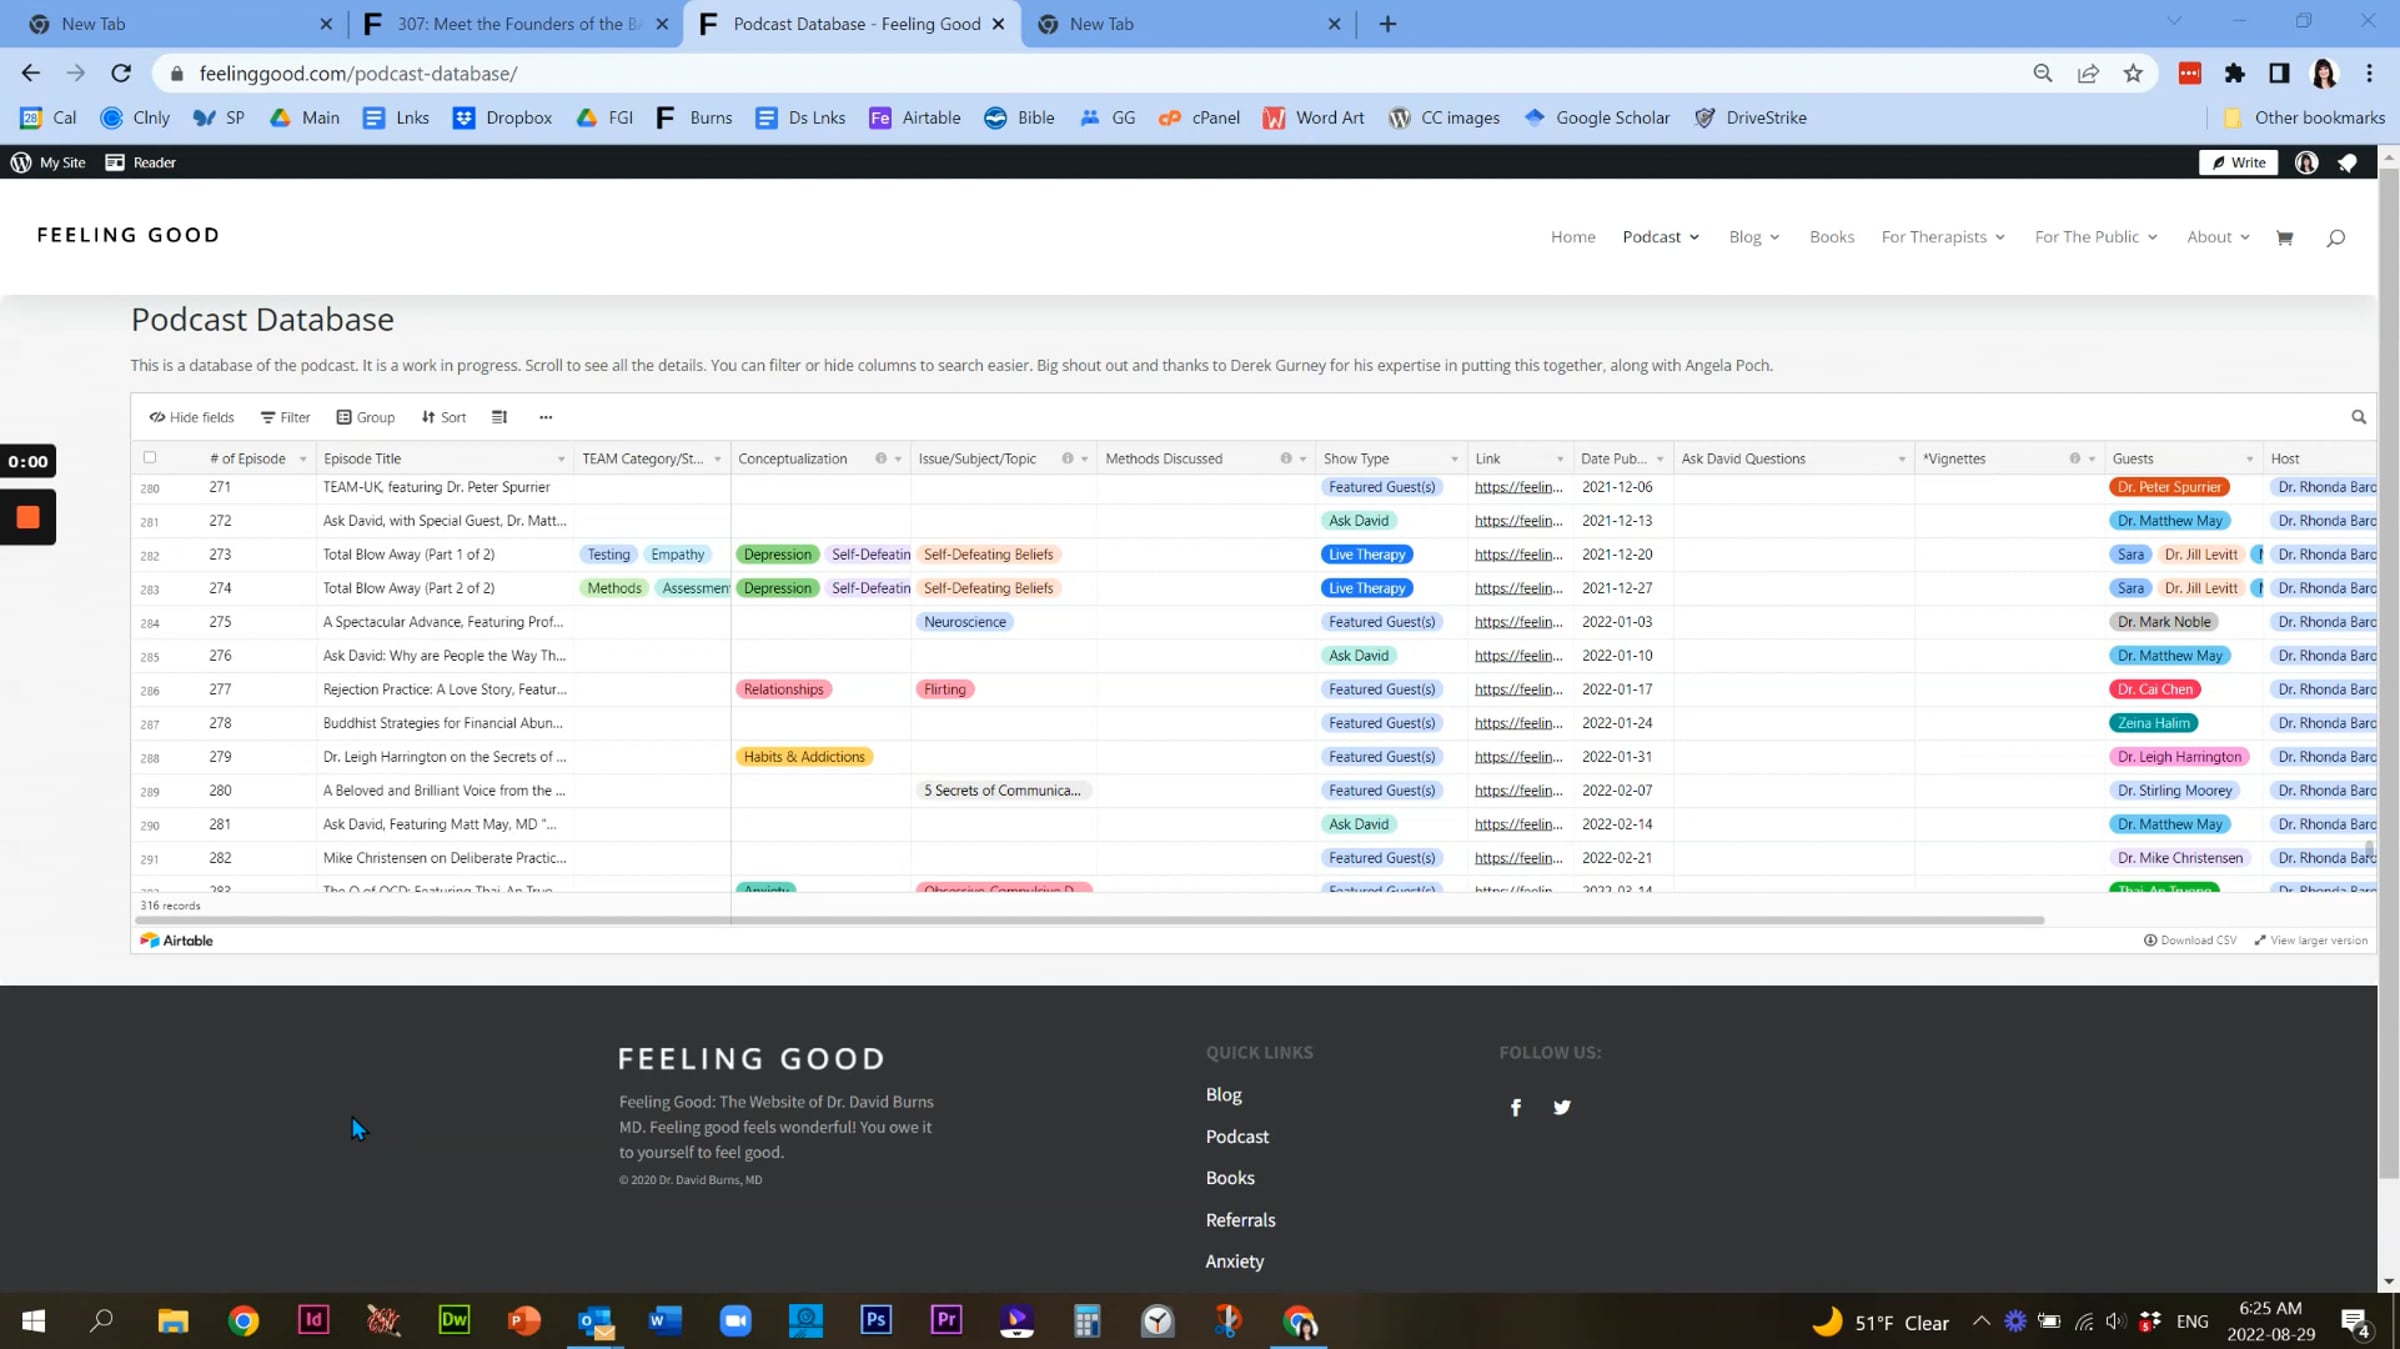
Task: Open the browser extensions puzzle icon
Action: click(2234, 73)
